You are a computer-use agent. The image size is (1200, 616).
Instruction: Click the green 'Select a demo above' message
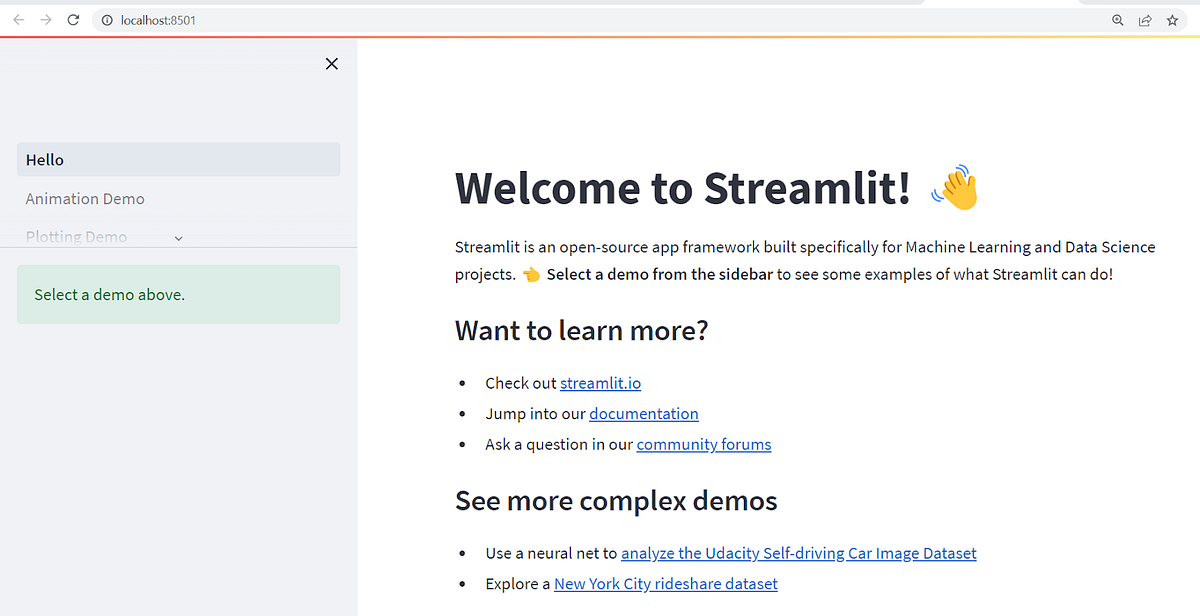coord(178,294)
